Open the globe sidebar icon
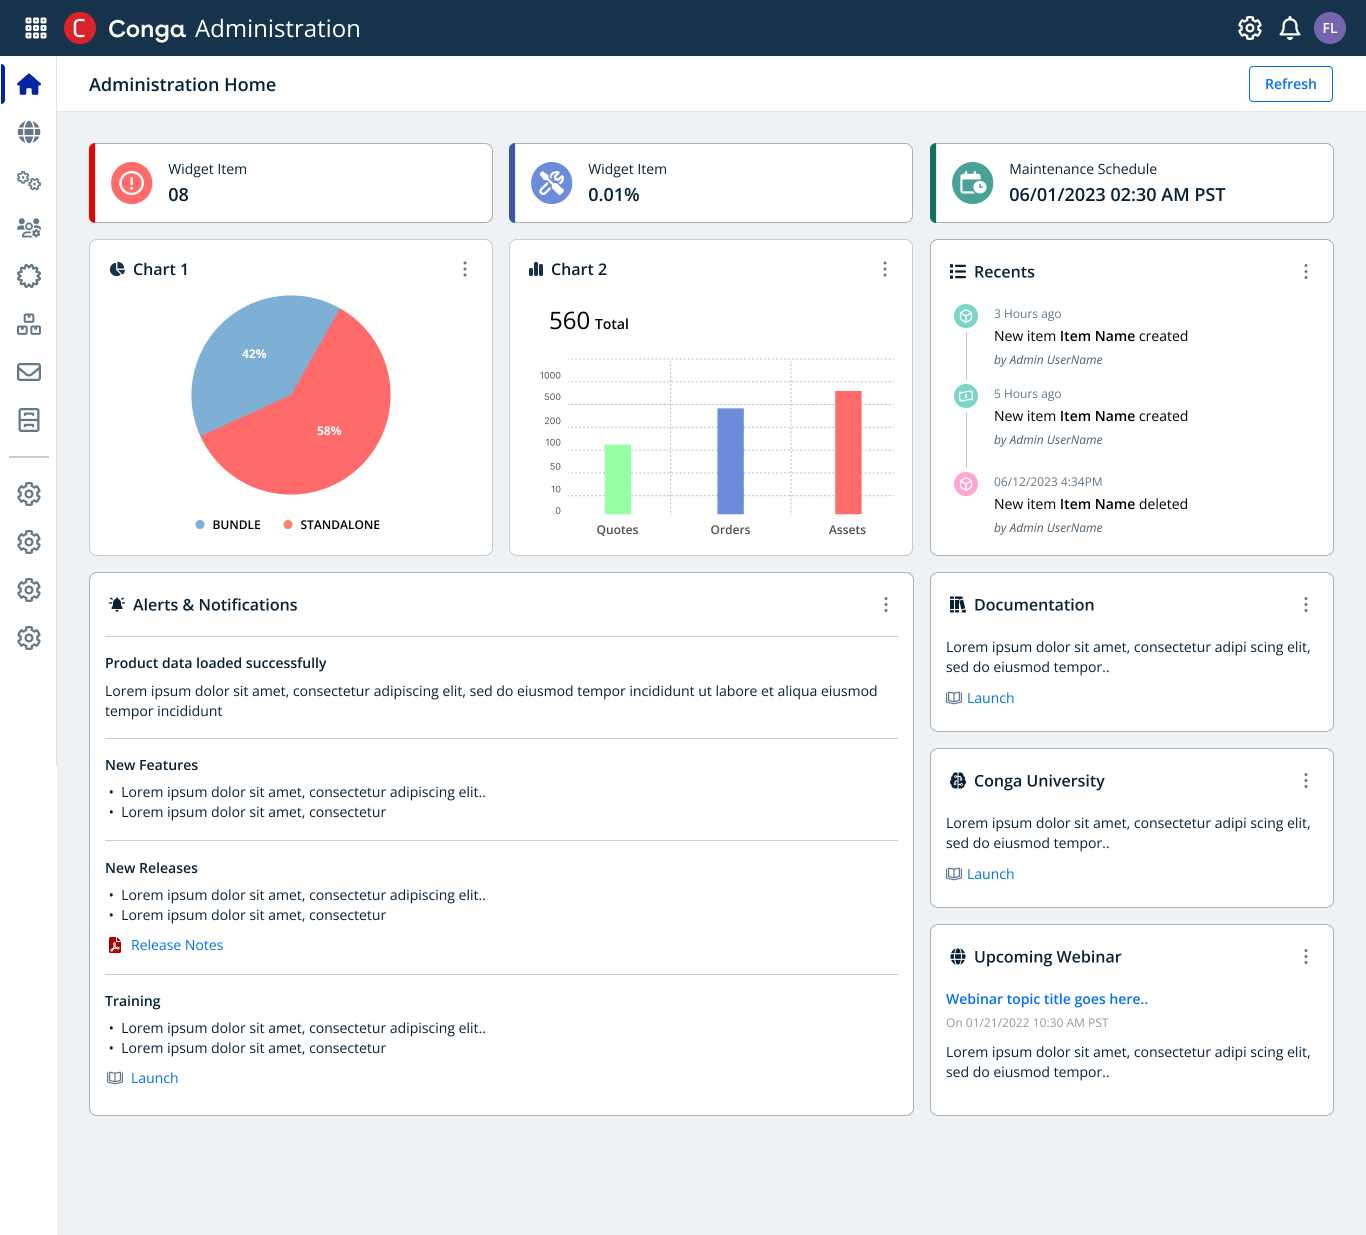The width and height of the screenshot is (1366, 1235). tap(29, 132)
